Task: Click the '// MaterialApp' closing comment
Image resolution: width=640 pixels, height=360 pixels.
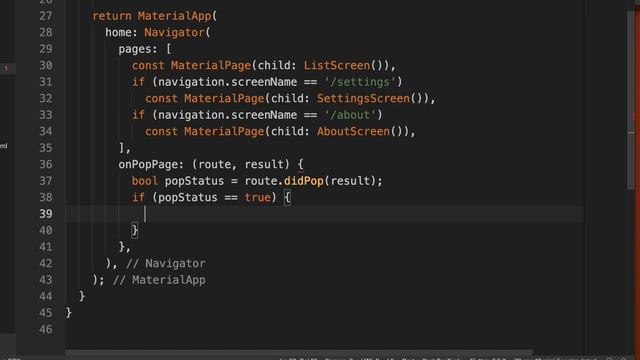Action: (159, 280)
